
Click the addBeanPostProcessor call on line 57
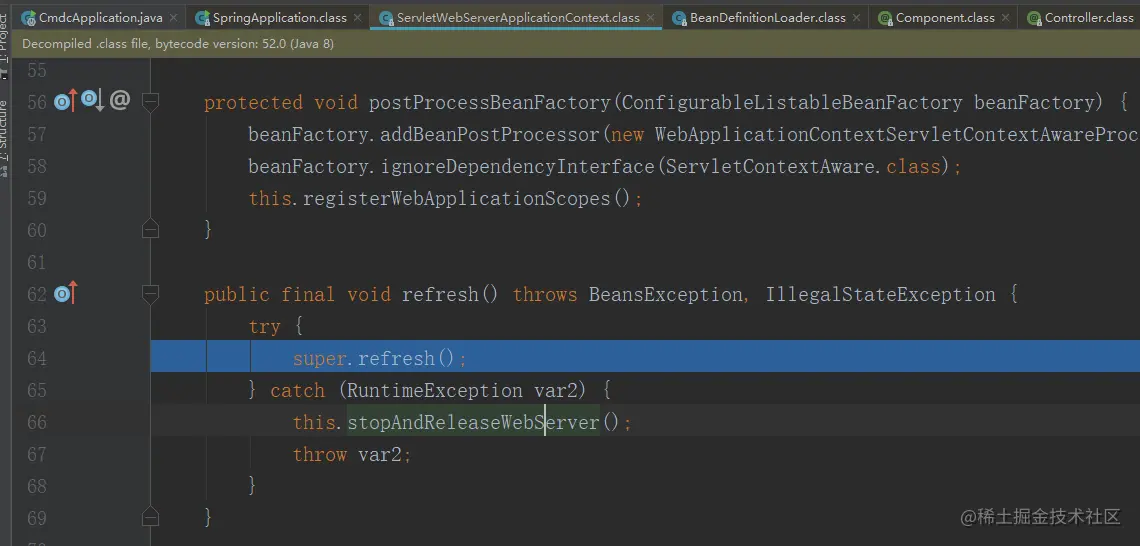(x=491, y=135)
